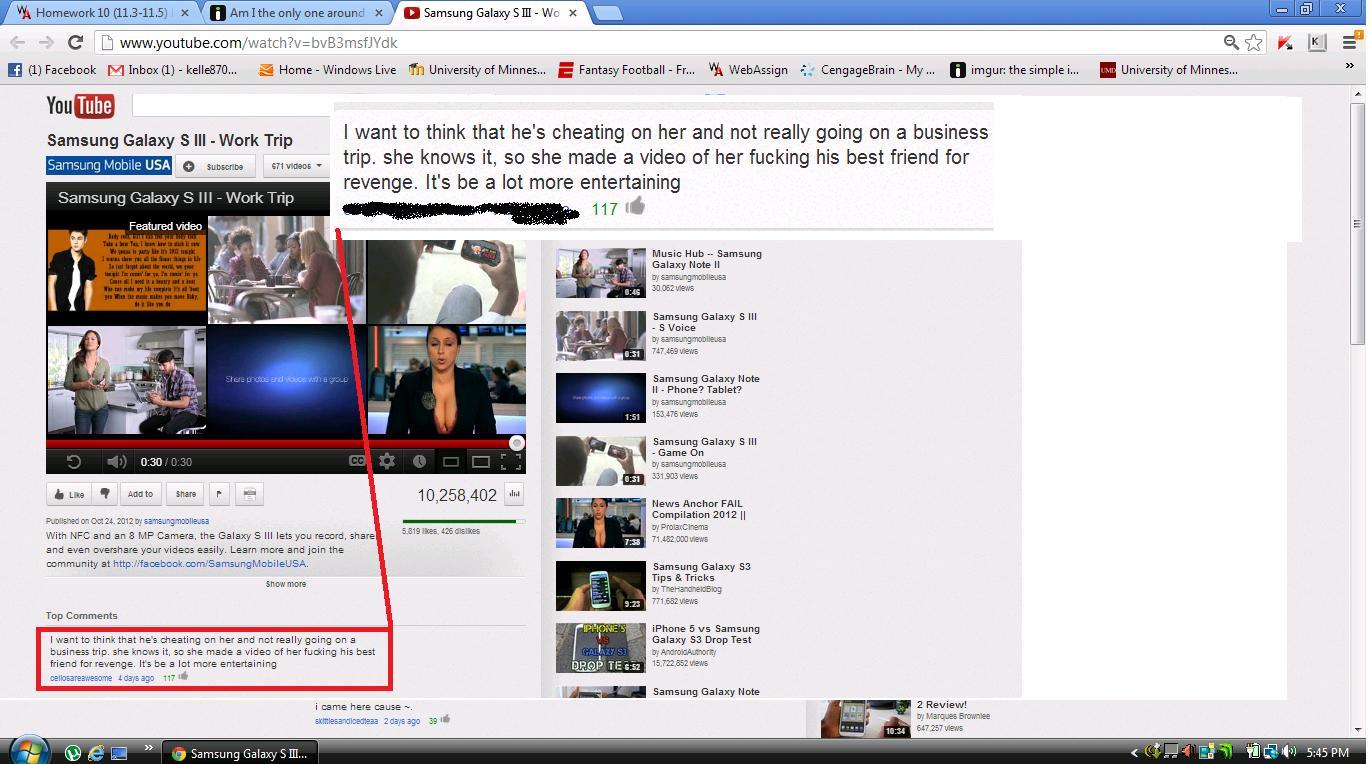
Task: Click the samsungmobileusa uploader link
Action: [x=177, y=521]
